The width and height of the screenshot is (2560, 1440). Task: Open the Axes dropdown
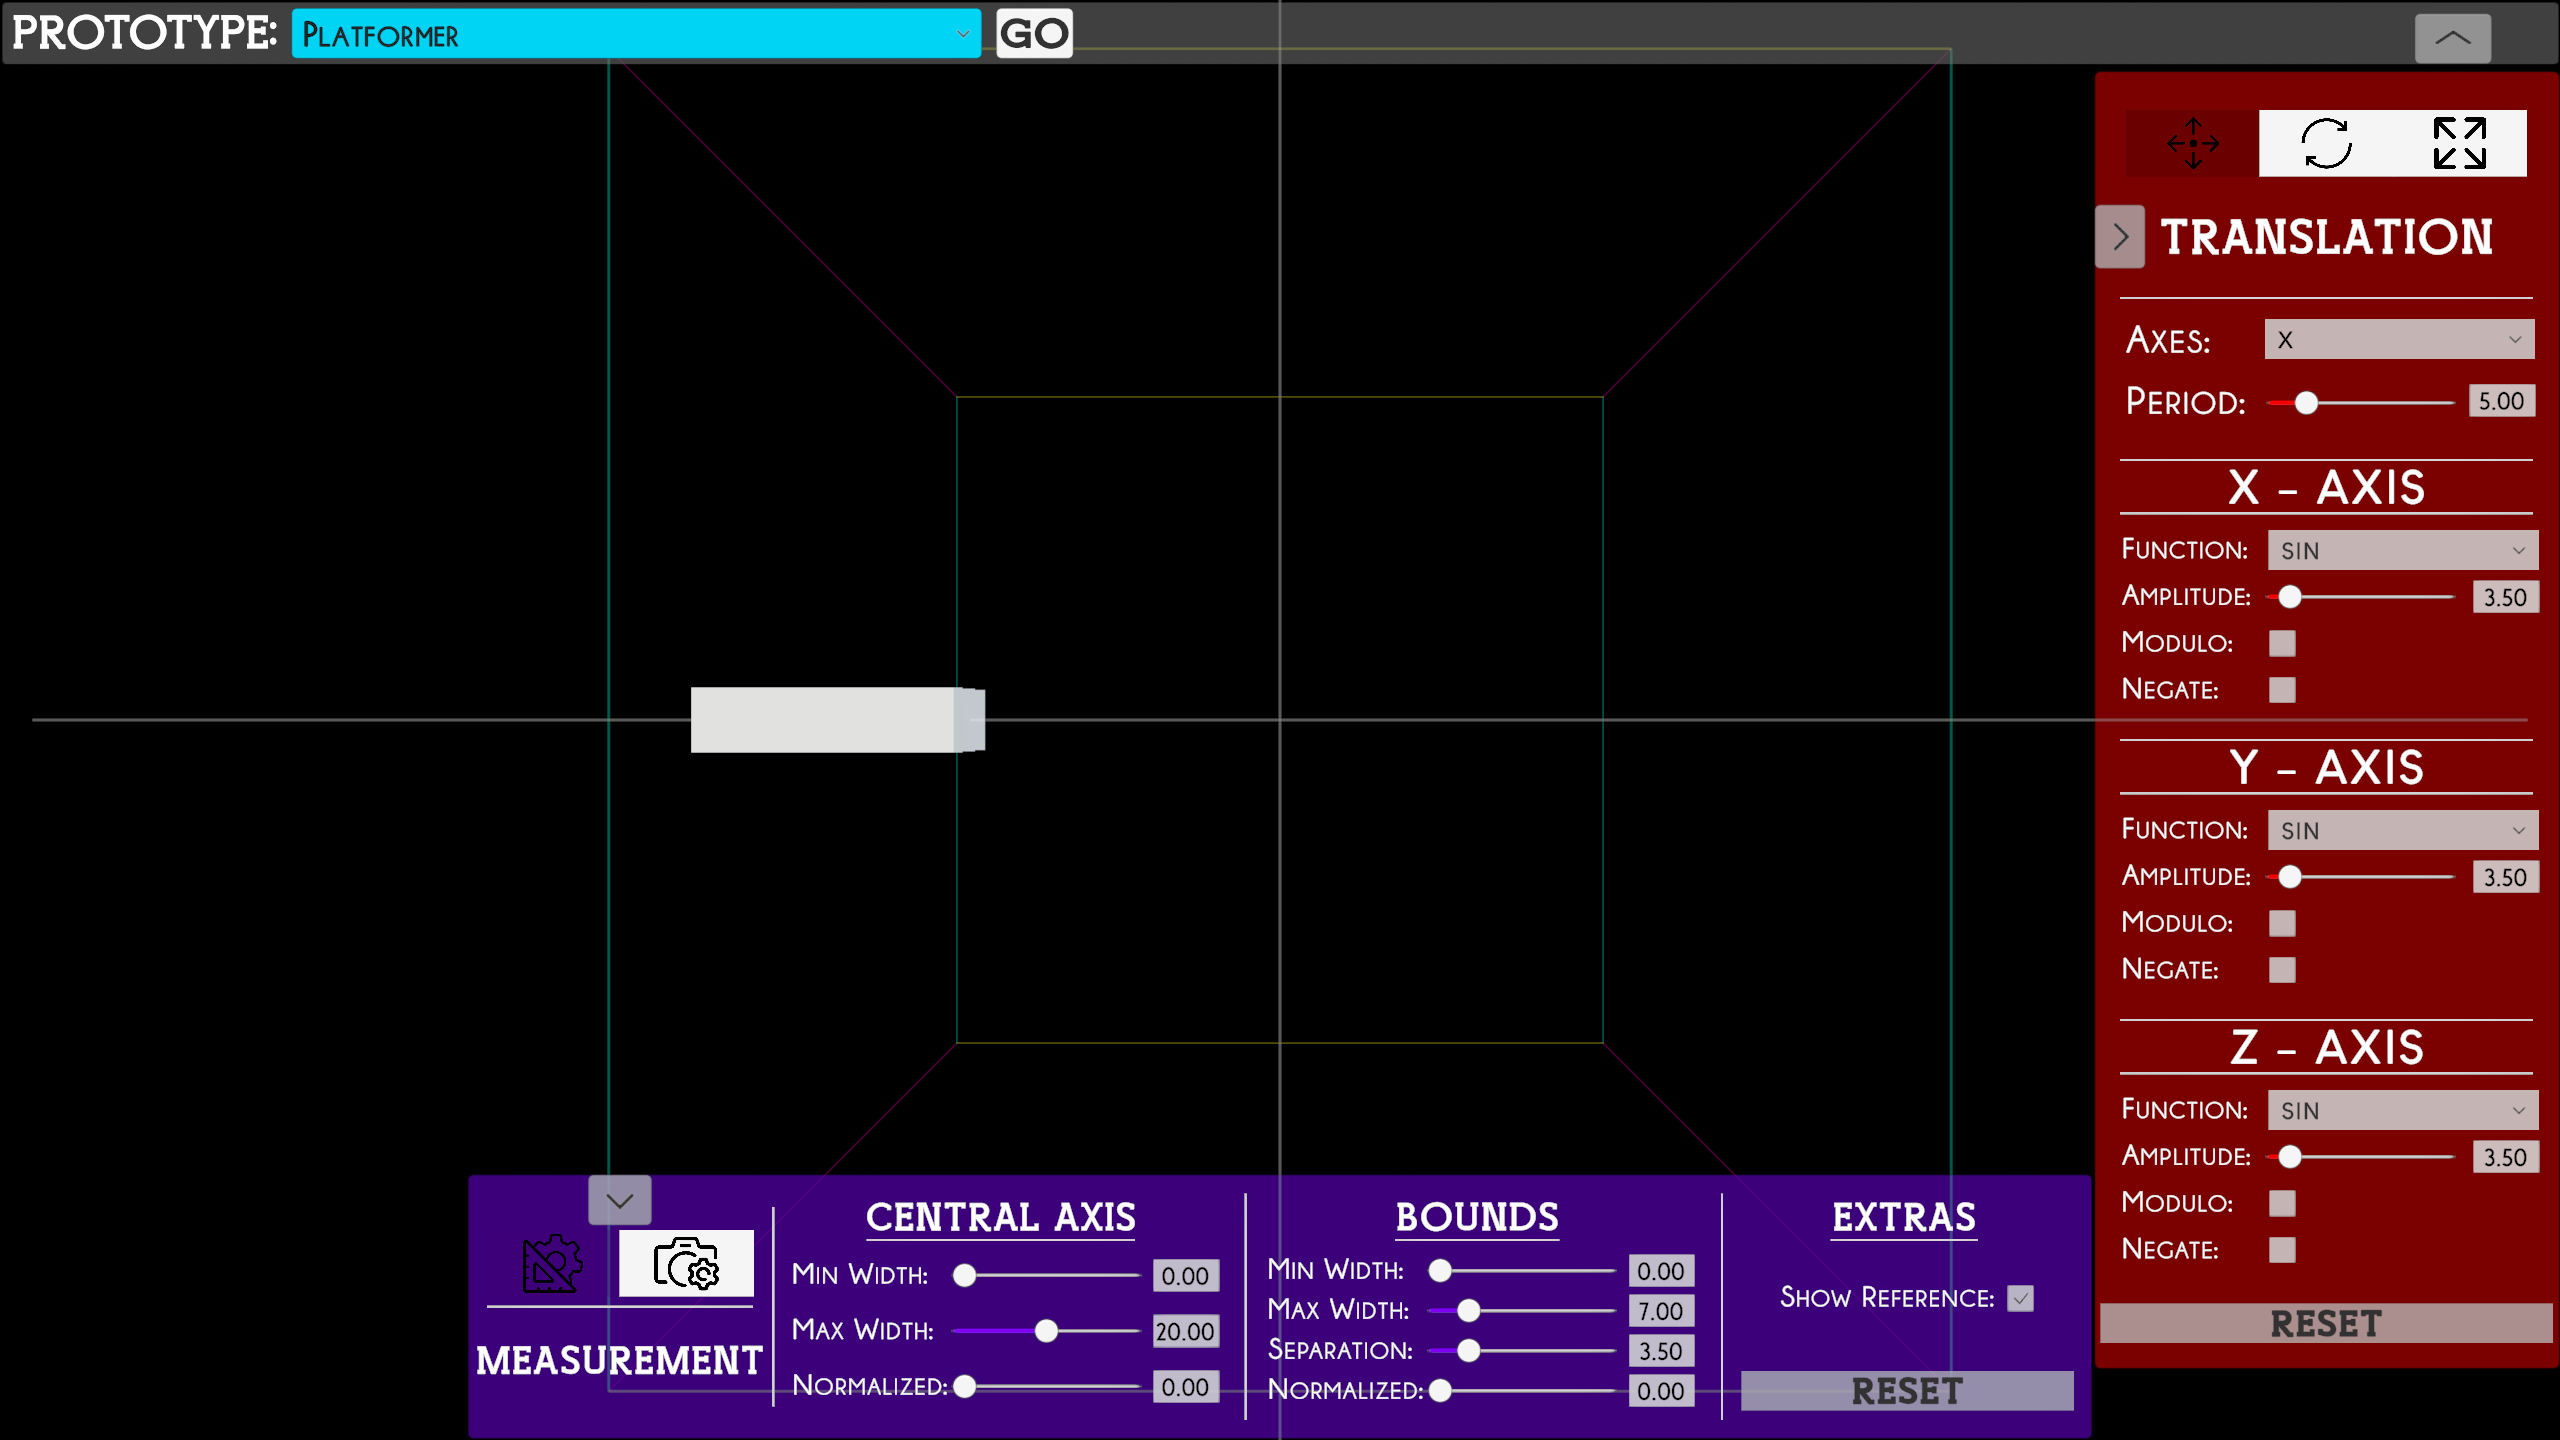[x=2398, y=340]
